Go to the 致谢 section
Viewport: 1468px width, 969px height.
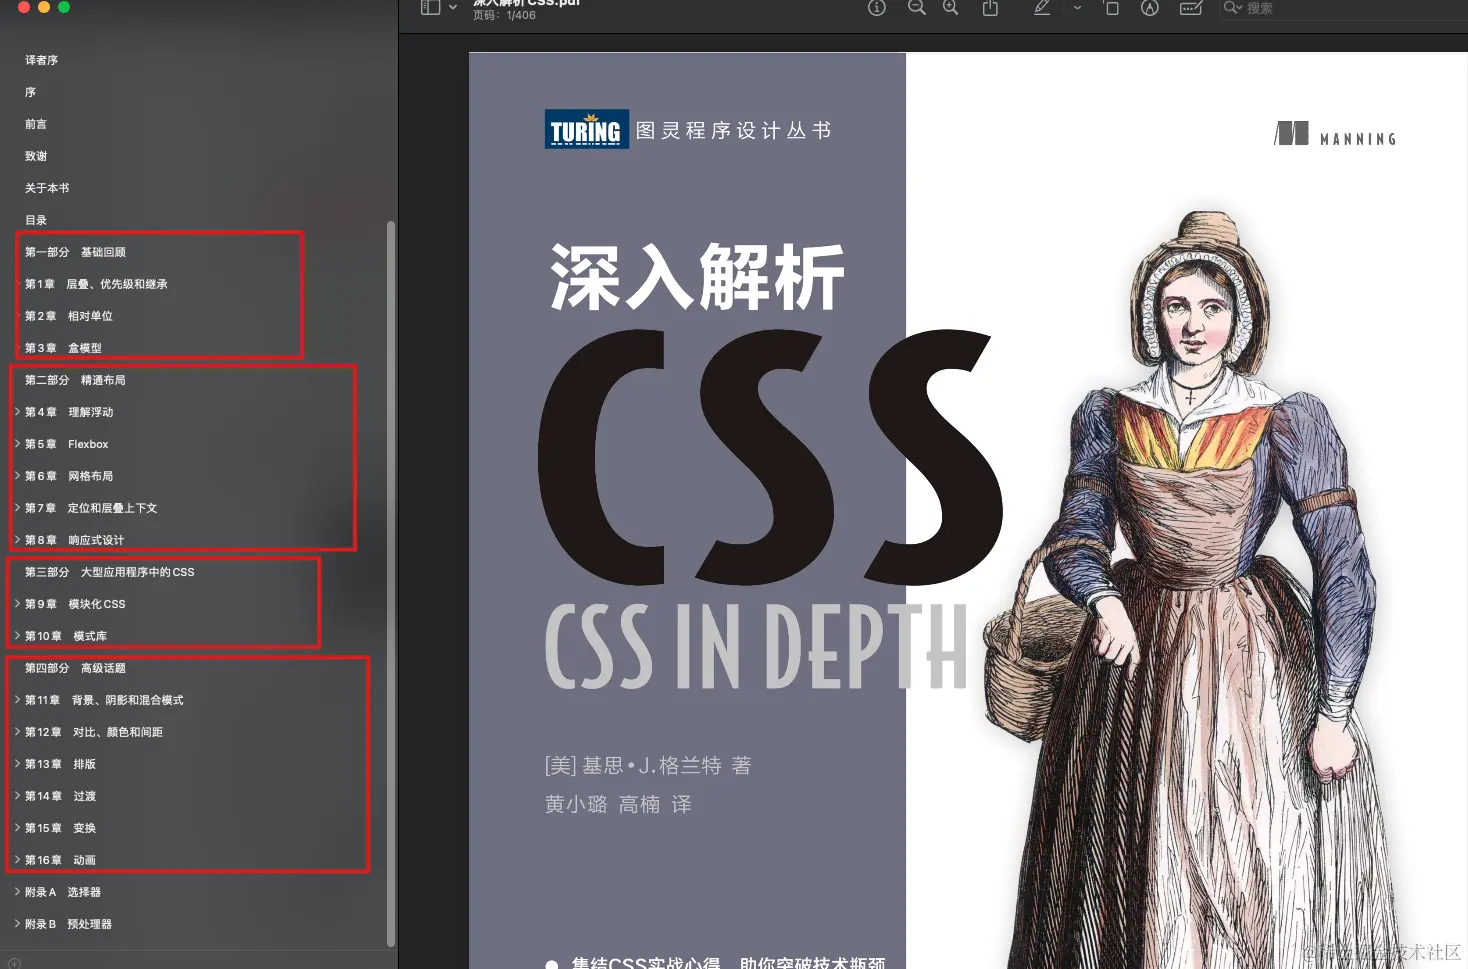pos(36,156)
